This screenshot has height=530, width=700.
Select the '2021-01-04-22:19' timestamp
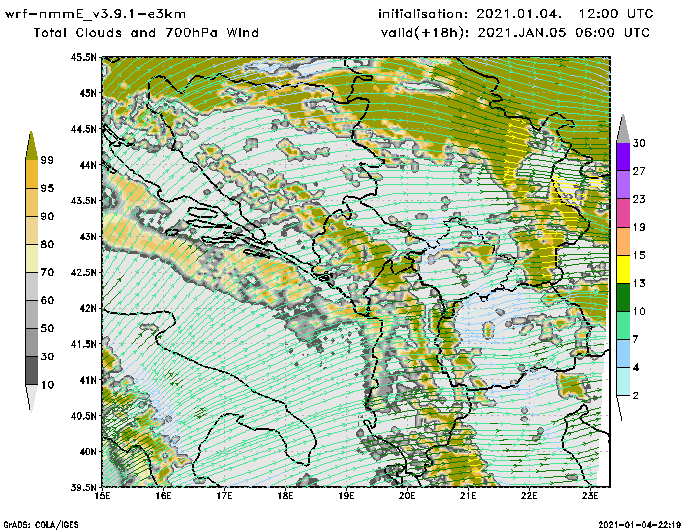click(x=640, y=525)
